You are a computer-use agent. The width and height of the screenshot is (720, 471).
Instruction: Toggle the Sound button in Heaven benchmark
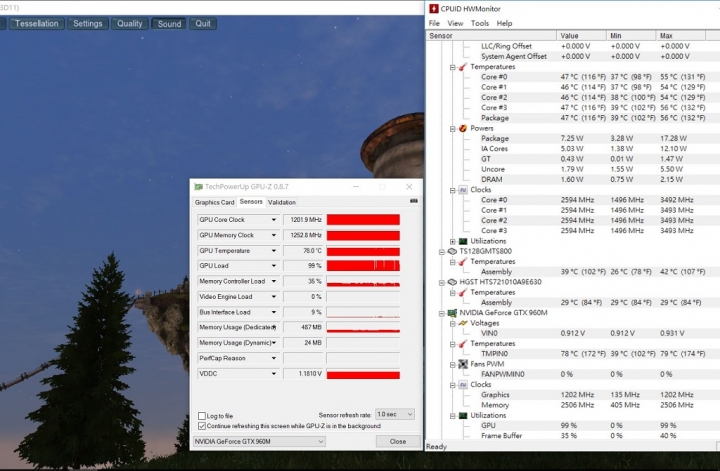[169, 24]
